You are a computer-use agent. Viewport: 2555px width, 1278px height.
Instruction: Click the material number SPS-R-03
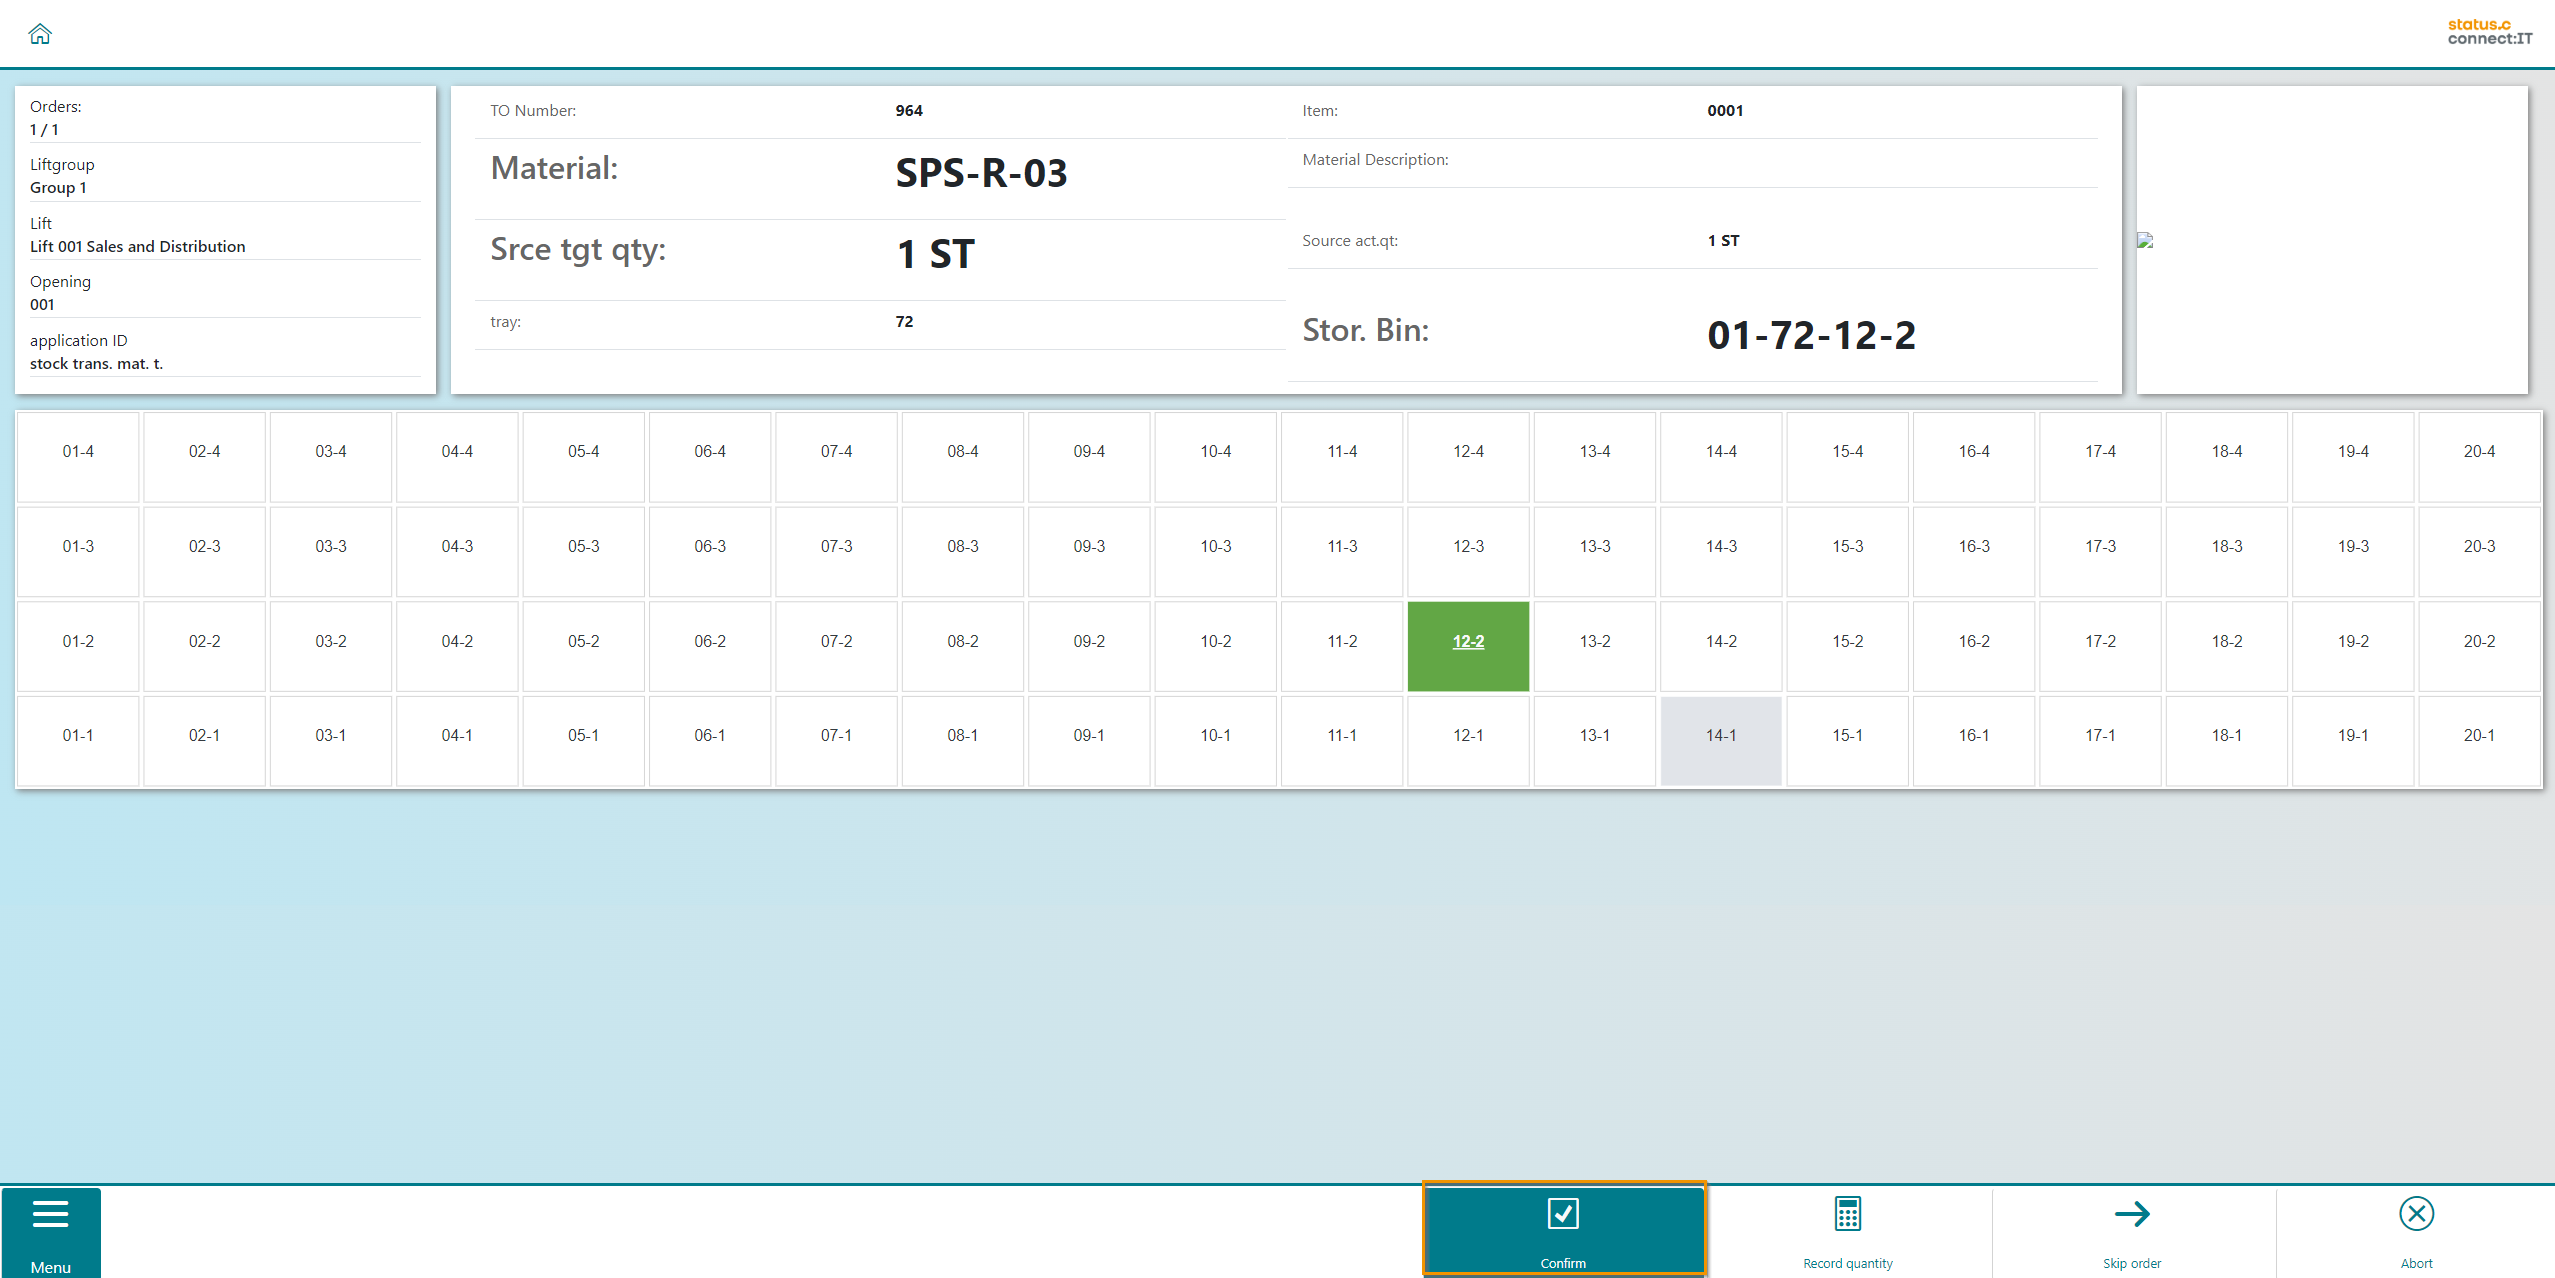tap(981, 173)
